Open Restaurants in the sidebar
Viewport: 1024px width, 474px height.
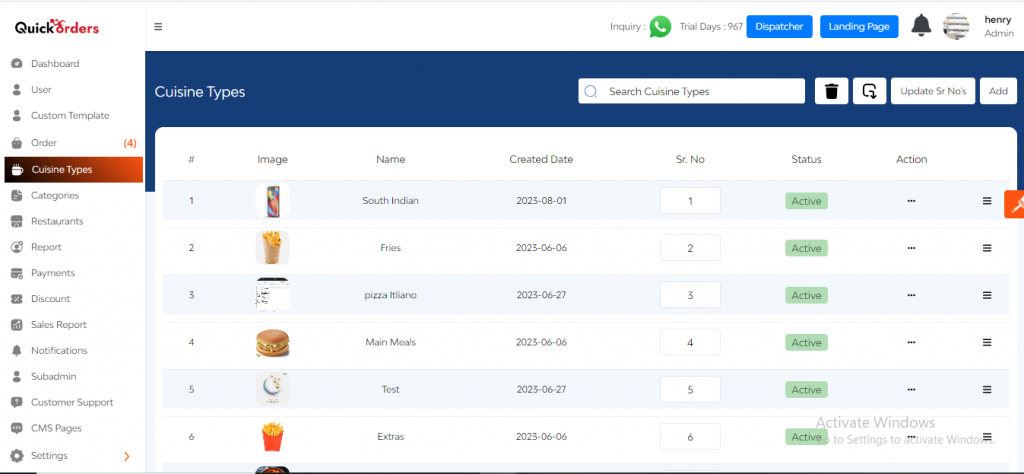click(x=57, y=221)
